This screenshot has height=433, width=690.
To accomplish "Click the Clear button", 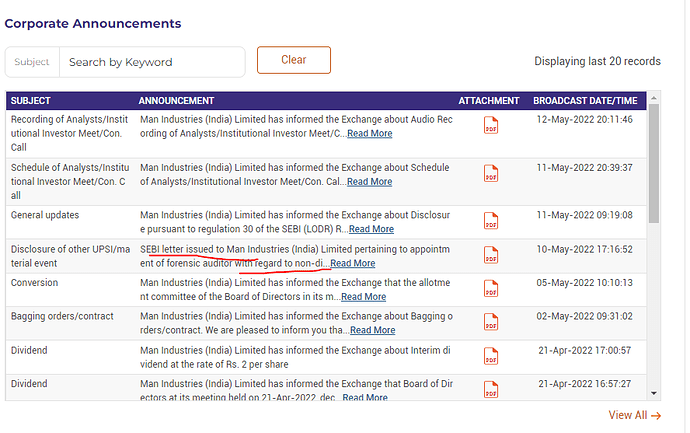I will [294, 60].
